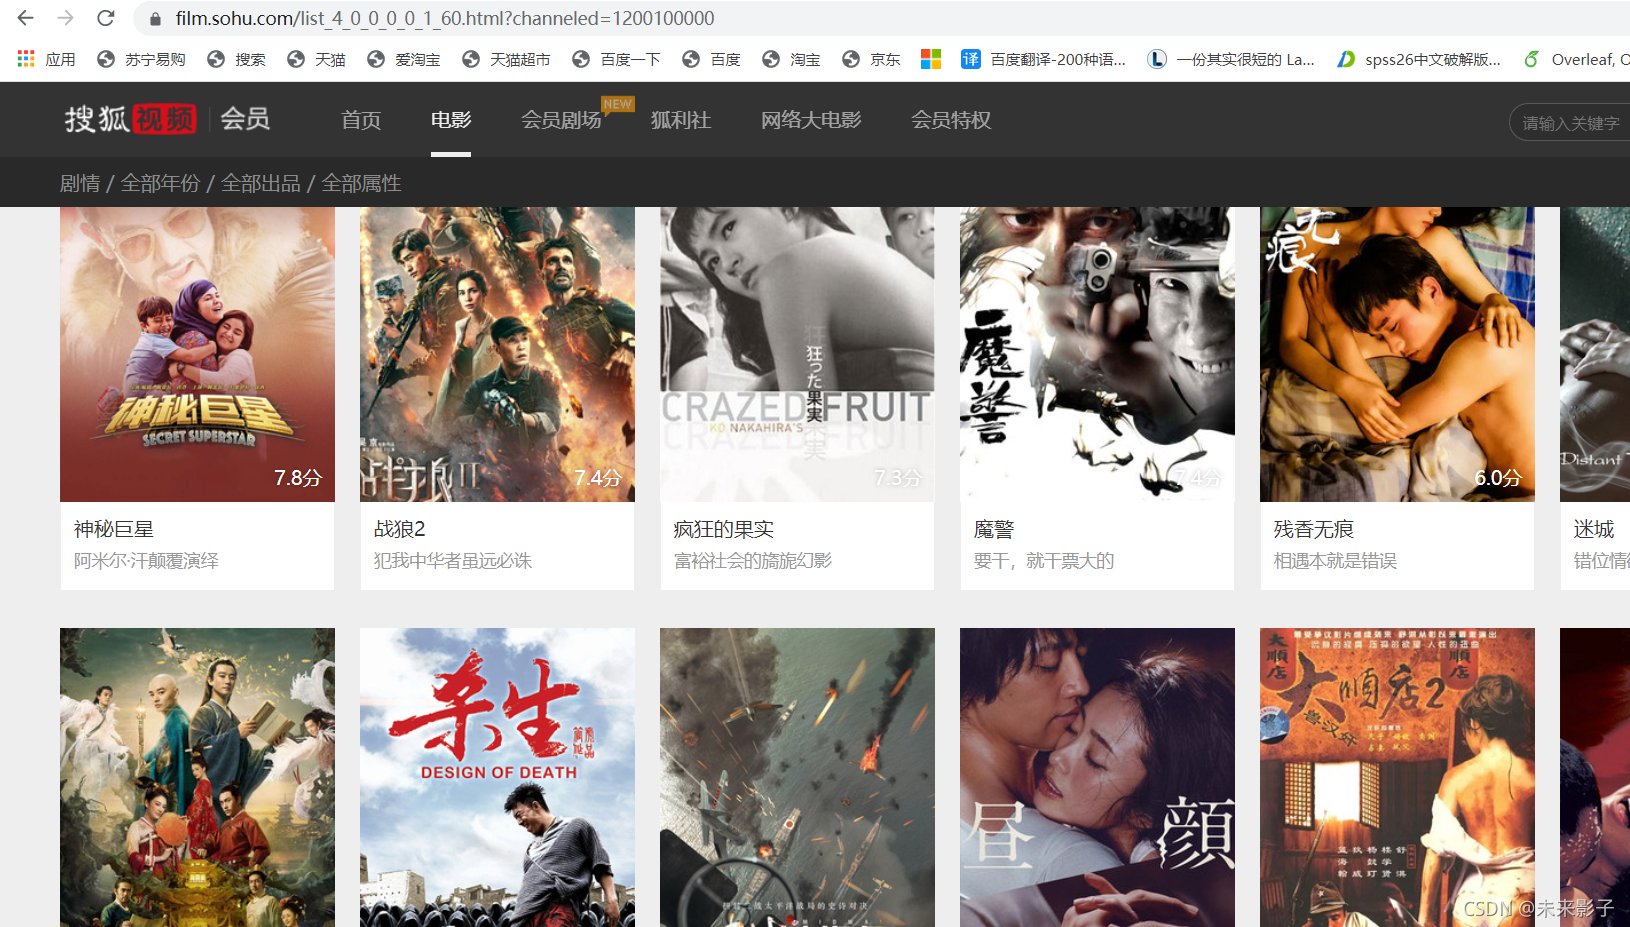This screenshot has height=927, width=1630.
Task: Reload the page with refresh icon
Action: coord(105,18)
